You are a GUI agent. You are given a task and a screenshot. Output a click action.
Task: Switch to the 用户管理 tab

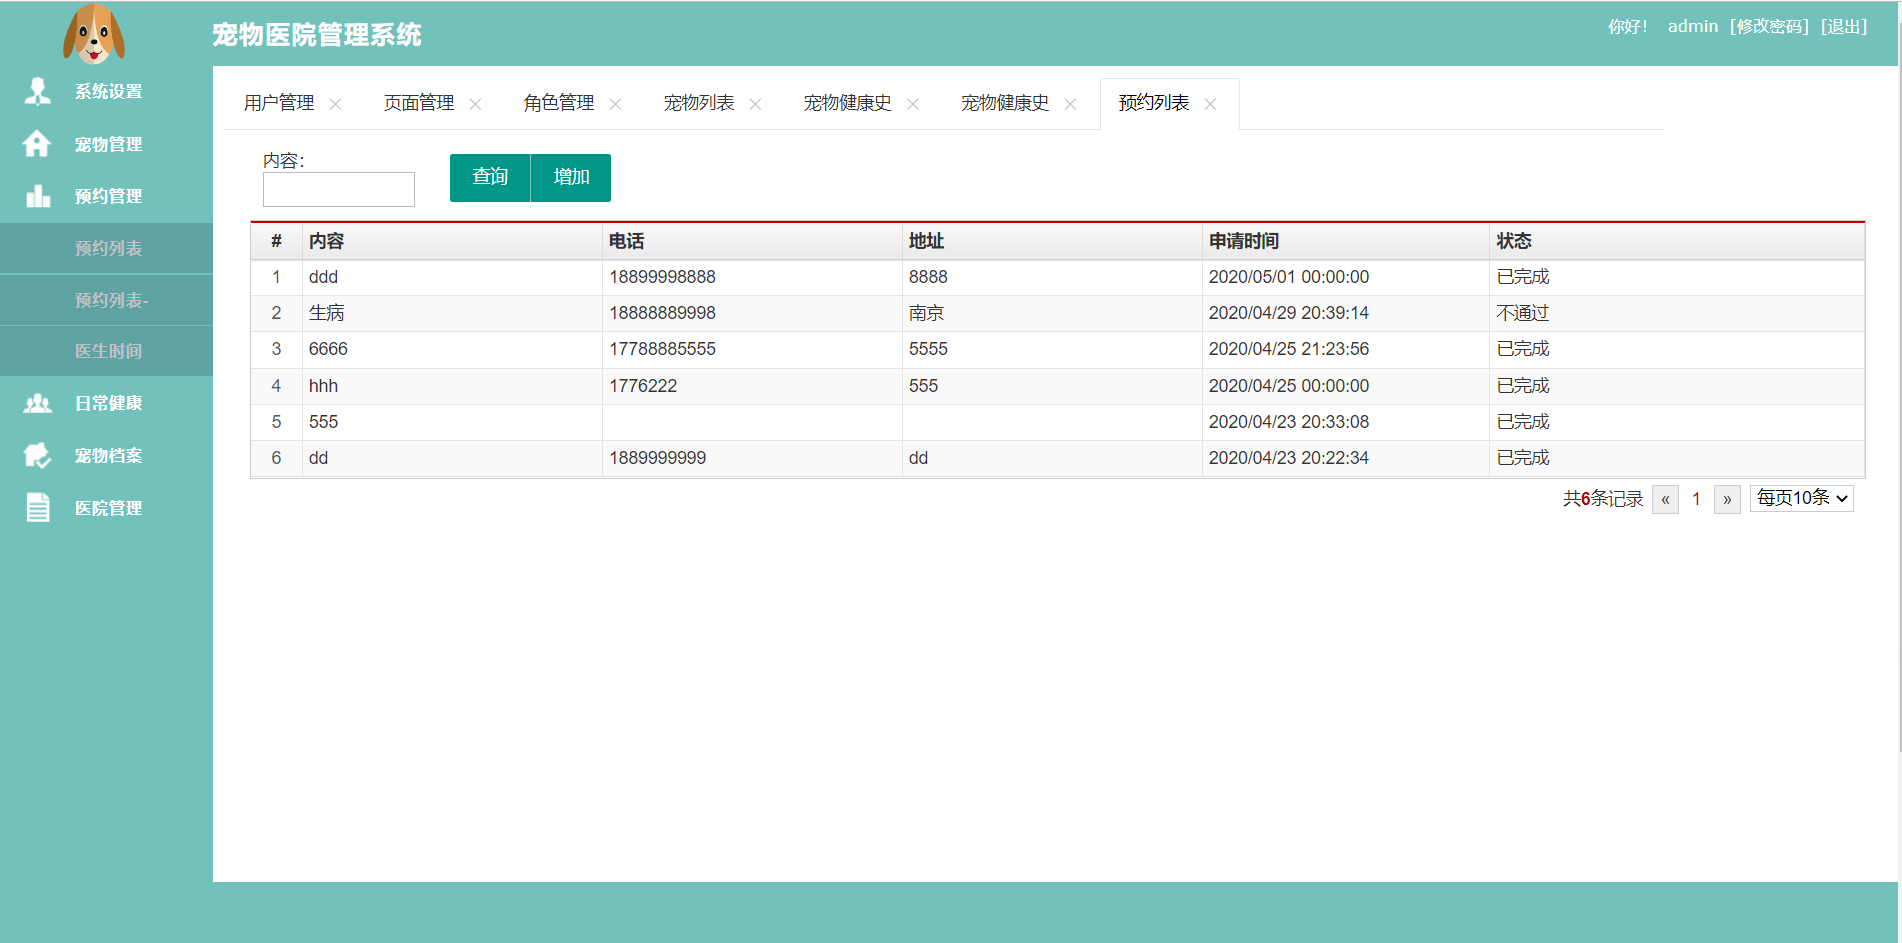[x=279, y=103]
